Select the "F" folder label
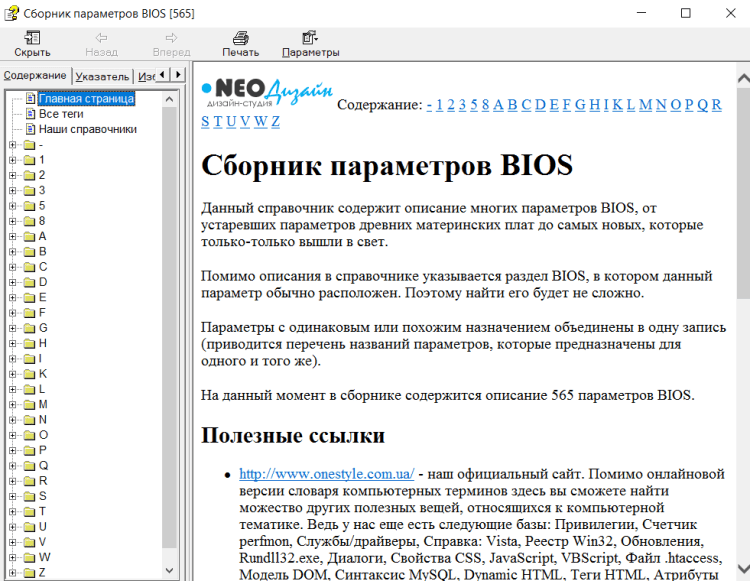The image size is (750, 581). (42, 313)
